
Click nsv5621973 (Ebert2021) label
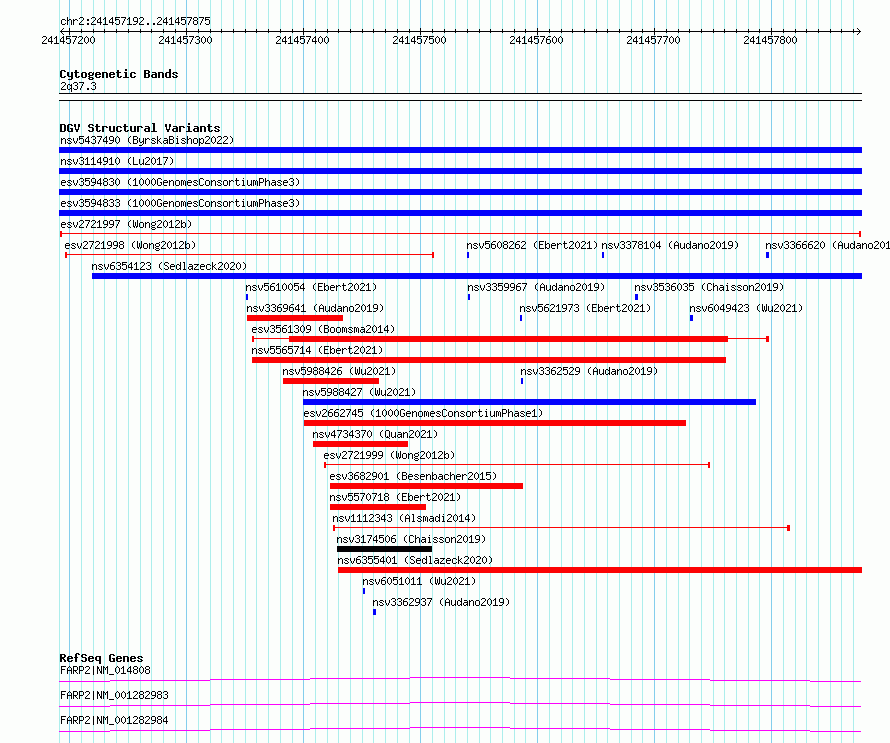click(x=585, y=308)
